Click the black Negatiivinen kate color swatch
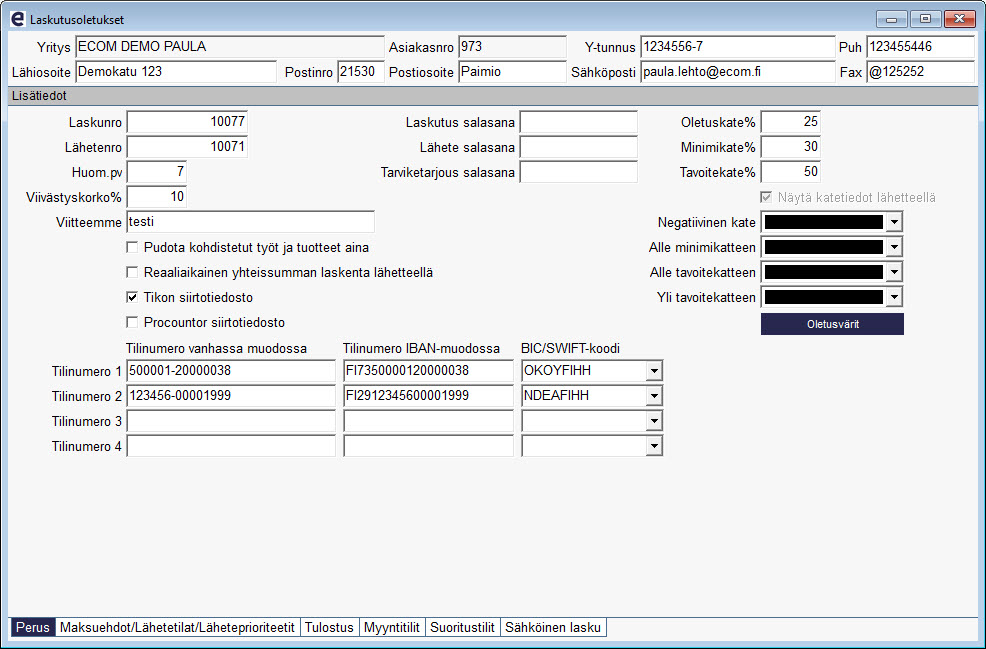 [824, 222]
